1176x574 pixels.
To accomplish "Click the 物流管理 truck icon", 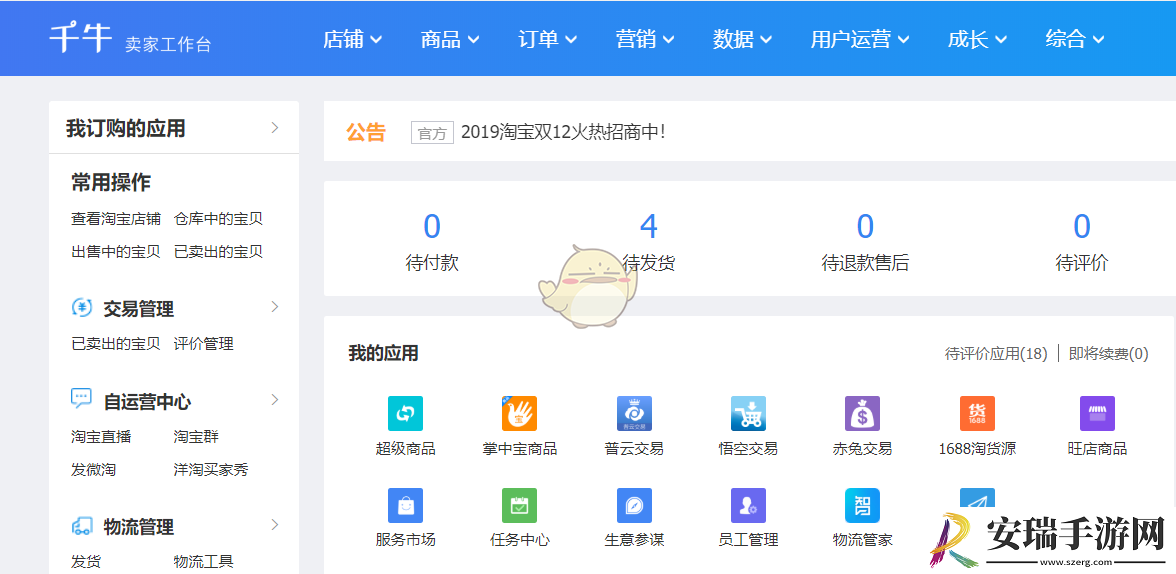I will 82,526.
